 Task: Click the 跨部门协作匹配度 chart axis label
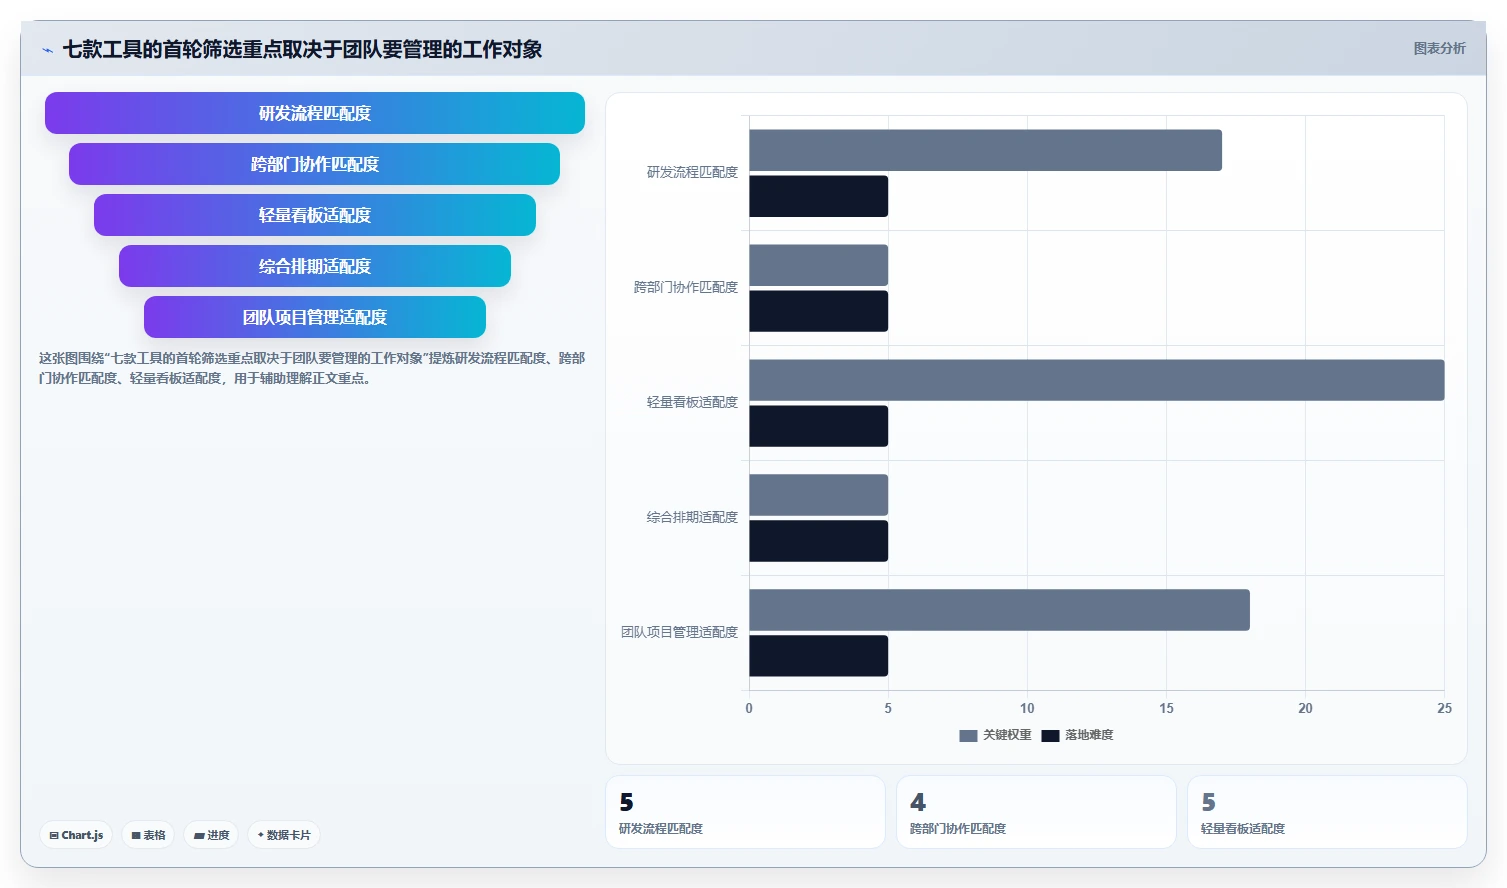tap(686, 288)
